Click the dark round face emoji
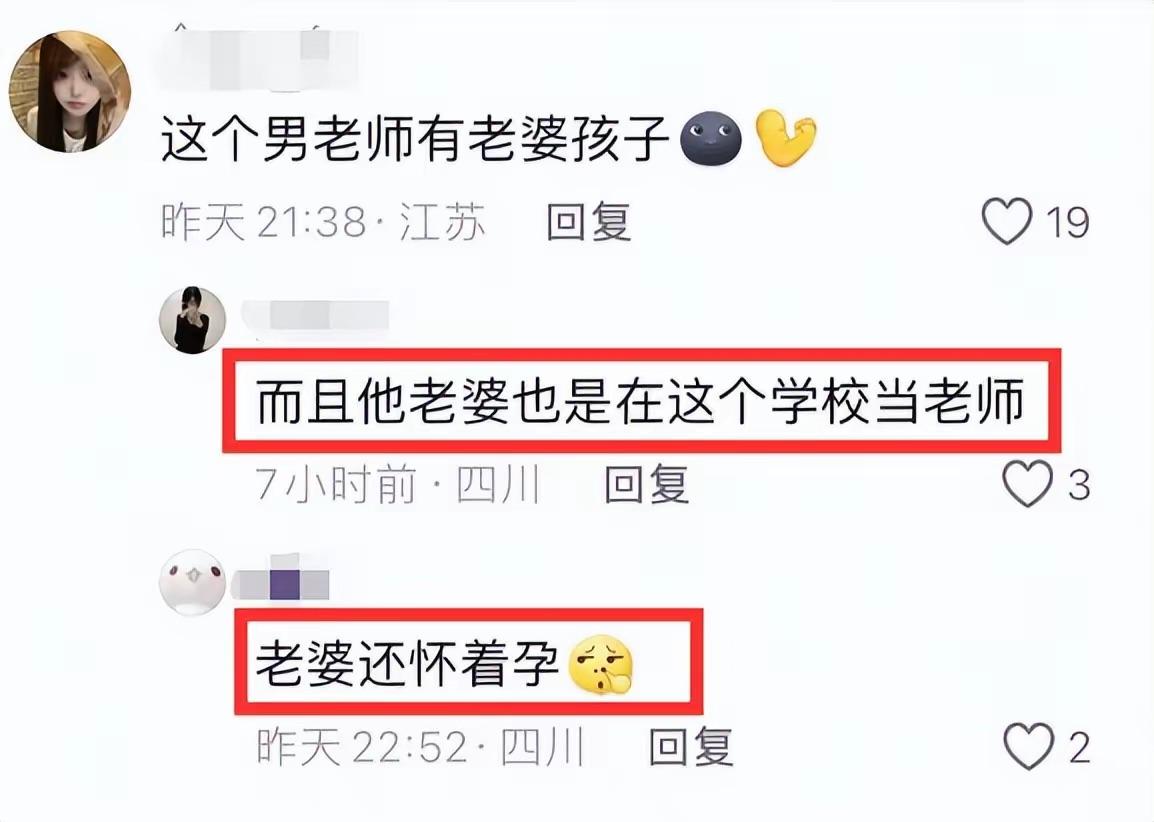 pyautogui.click(x=710, y=138)
